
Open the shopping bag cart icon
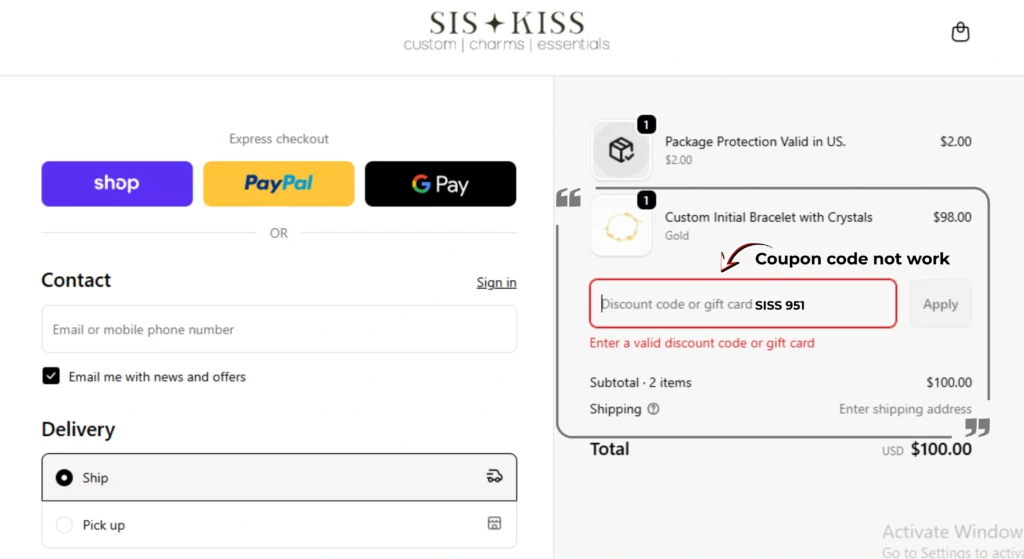(x=960, y=31)
